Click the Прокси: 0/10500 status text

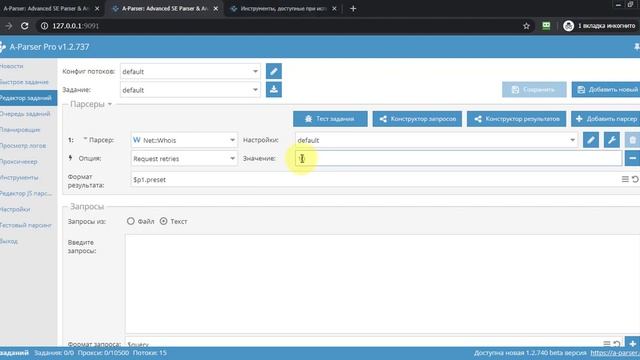point(104,353)
